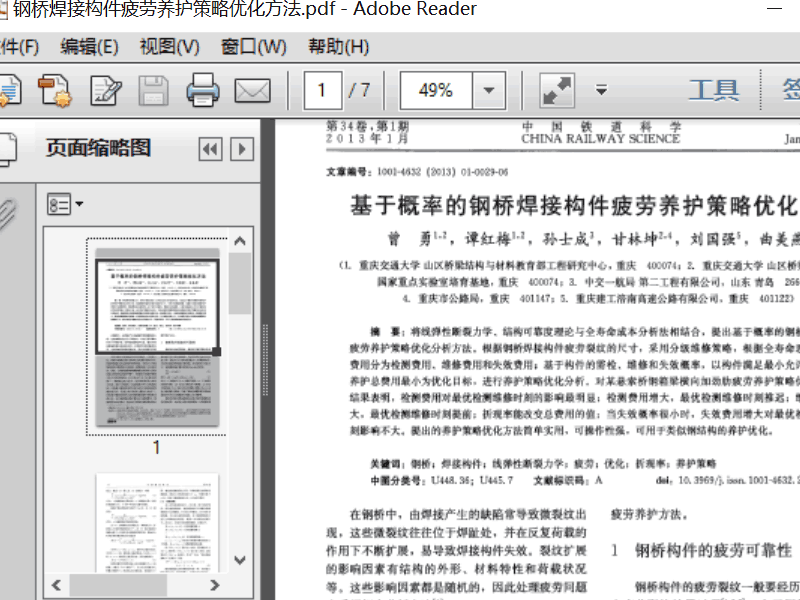Select page 2 thumbnail
Viewport: 800px width, 600px height.
[x=157, y=522]
